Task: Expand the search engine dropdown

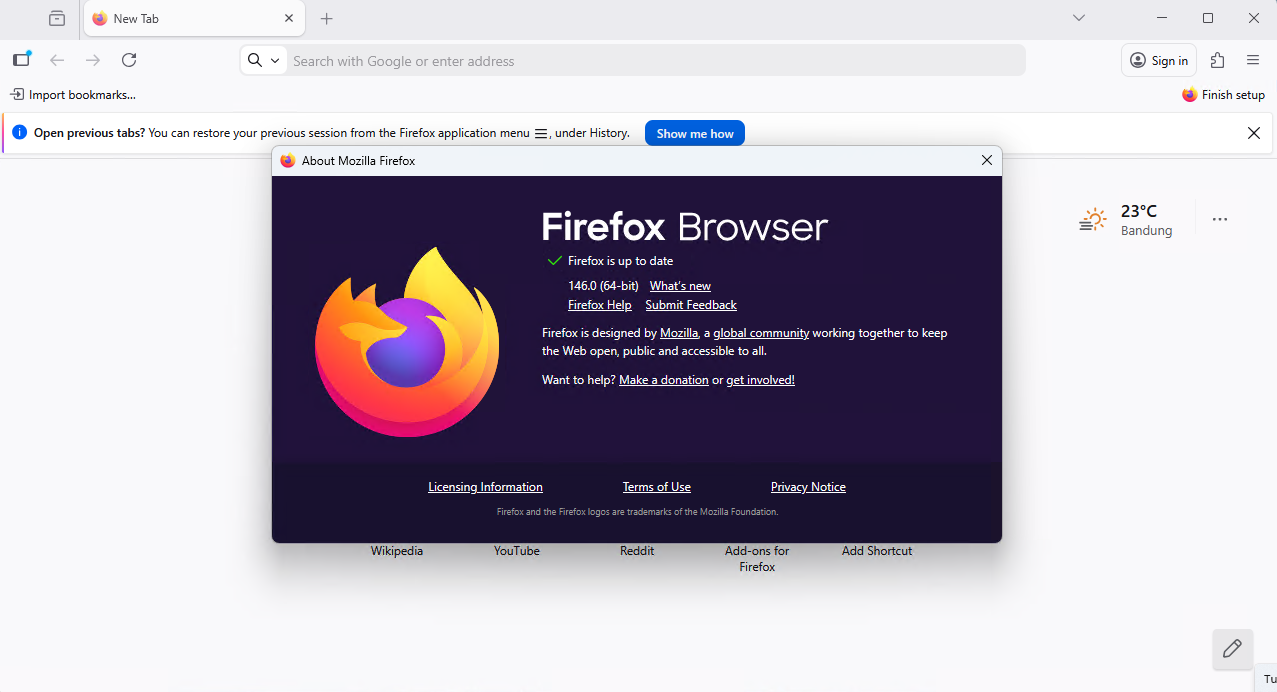Action: coord(265,60)
